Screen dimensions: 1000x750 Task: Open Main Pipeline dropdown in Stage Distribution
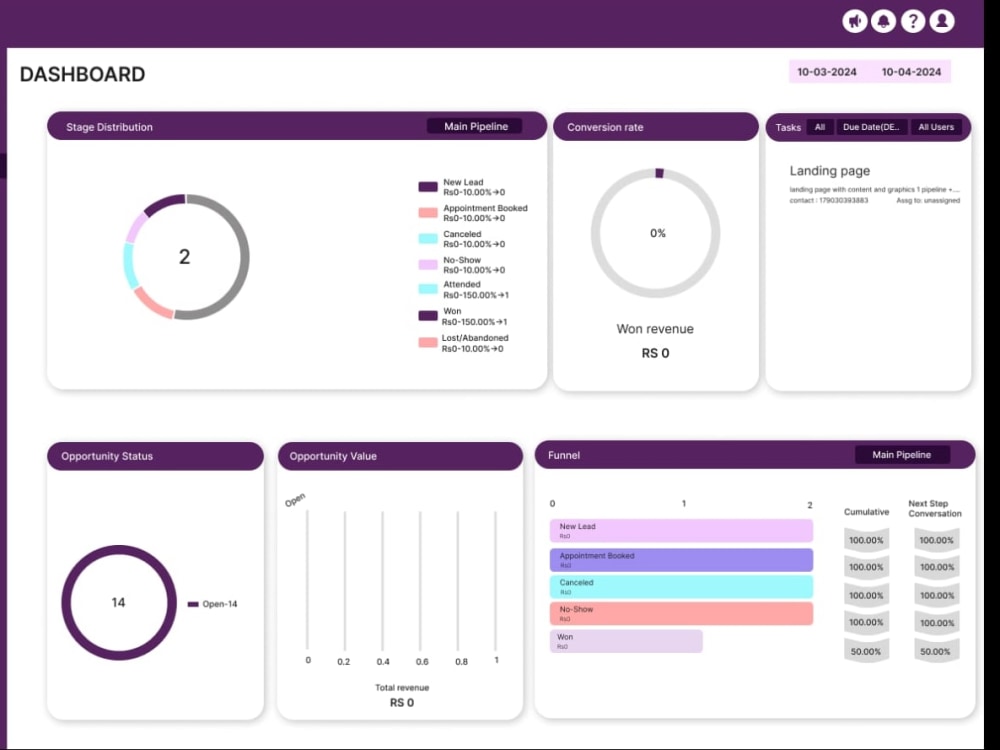coord(475,126)
